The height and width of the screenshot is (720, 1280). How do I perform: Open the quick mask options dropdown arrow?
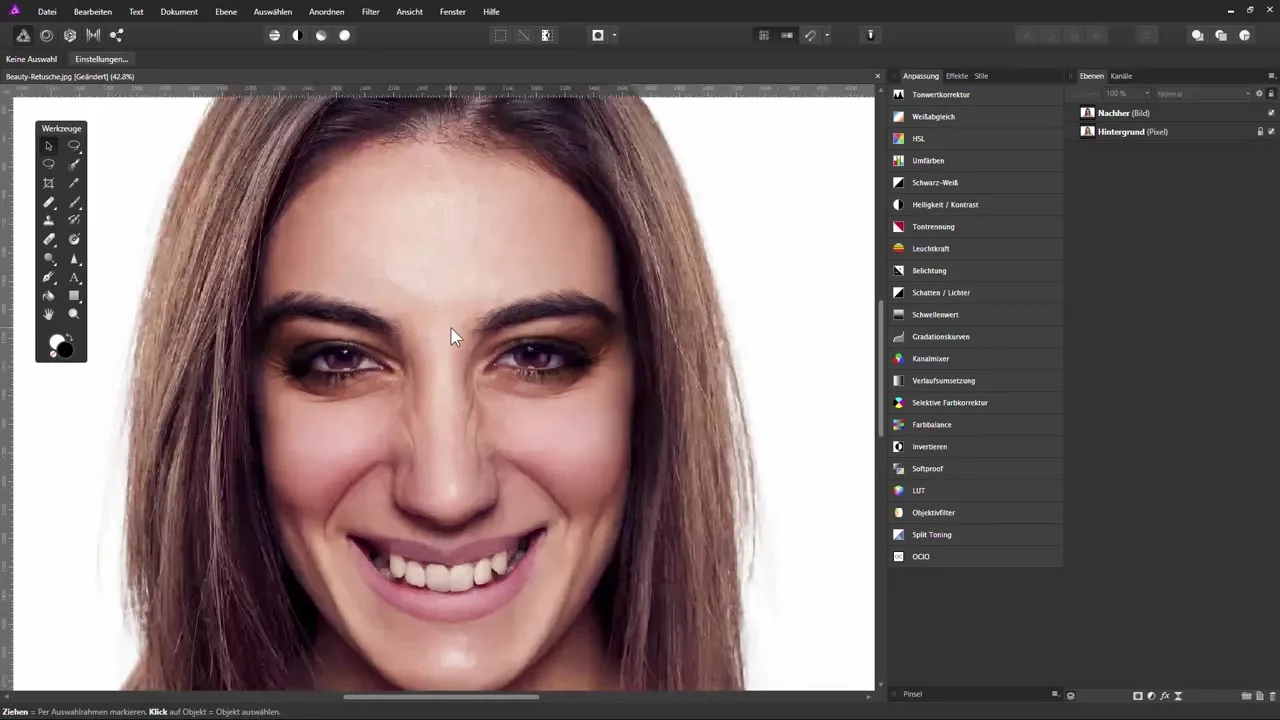pyautogui.click(x=614, y=35)
